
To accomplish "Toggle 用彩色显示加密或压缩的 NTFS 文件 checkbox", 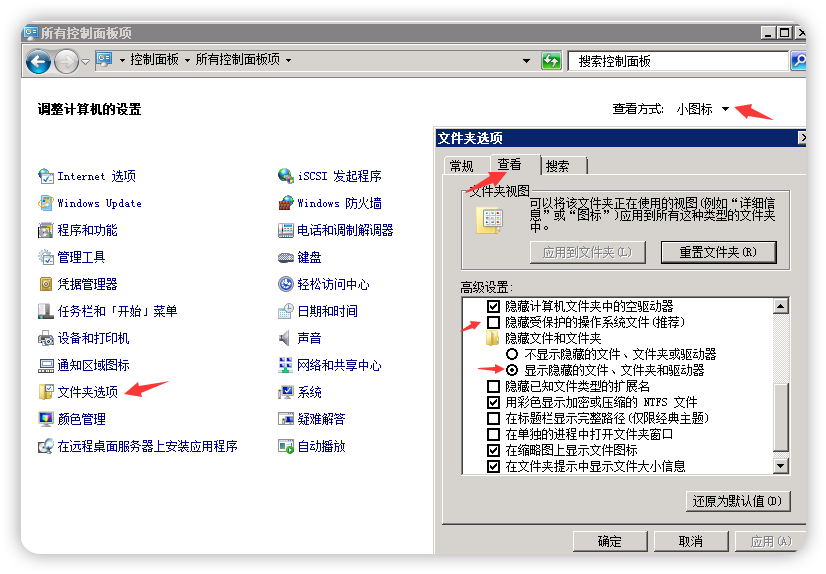I will (x=493, y=402).
